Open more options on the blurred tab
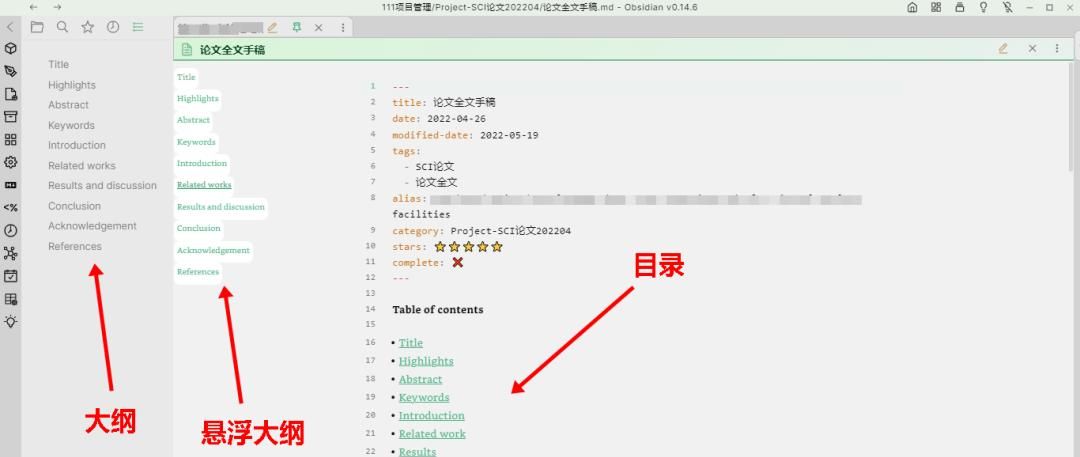The width and height of the screenshot is (1080, 457). pos(343,28)
